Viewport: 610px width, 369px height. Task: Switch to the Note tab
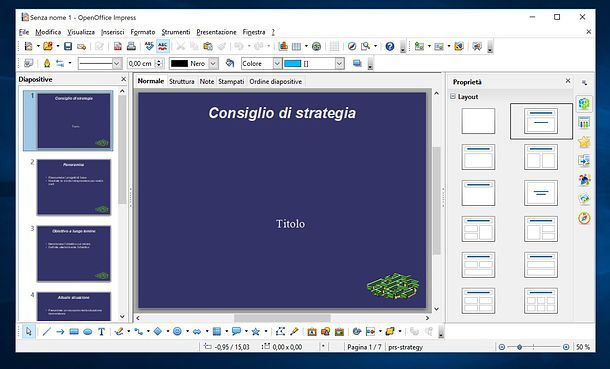pos(207,81)
